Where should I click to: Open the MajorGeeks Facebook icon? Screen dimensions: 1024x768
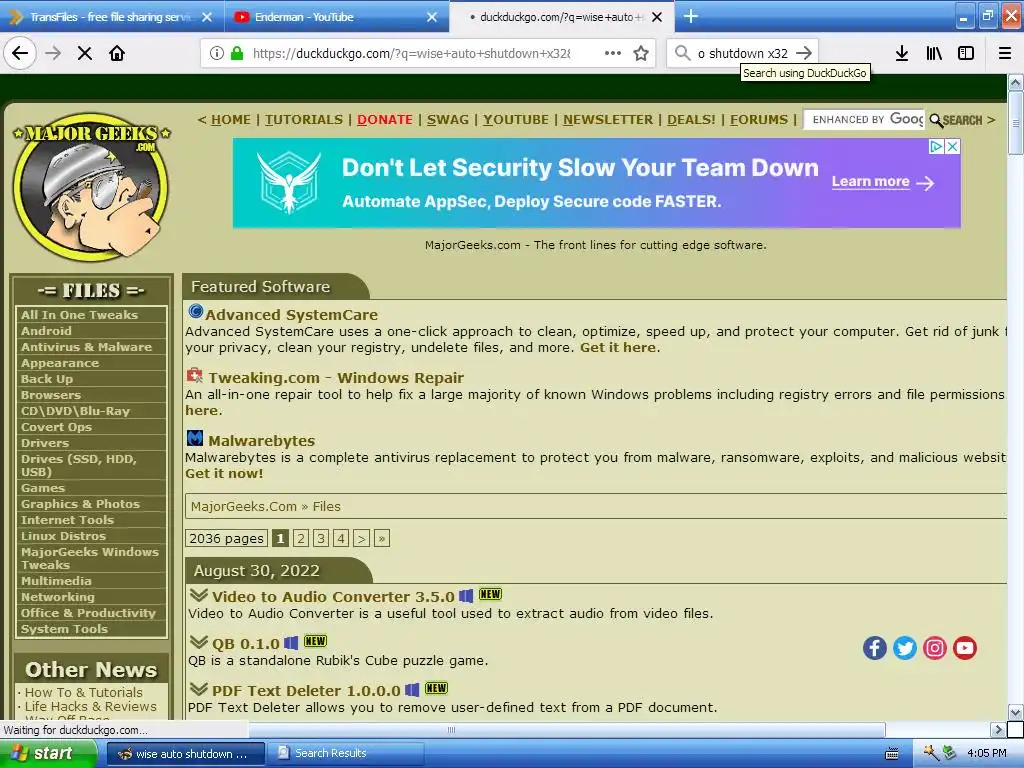[874, 648]
